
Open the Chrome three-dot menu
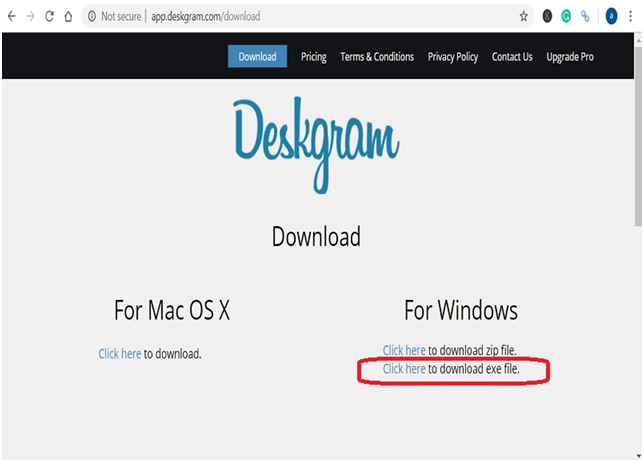[630, 16]
